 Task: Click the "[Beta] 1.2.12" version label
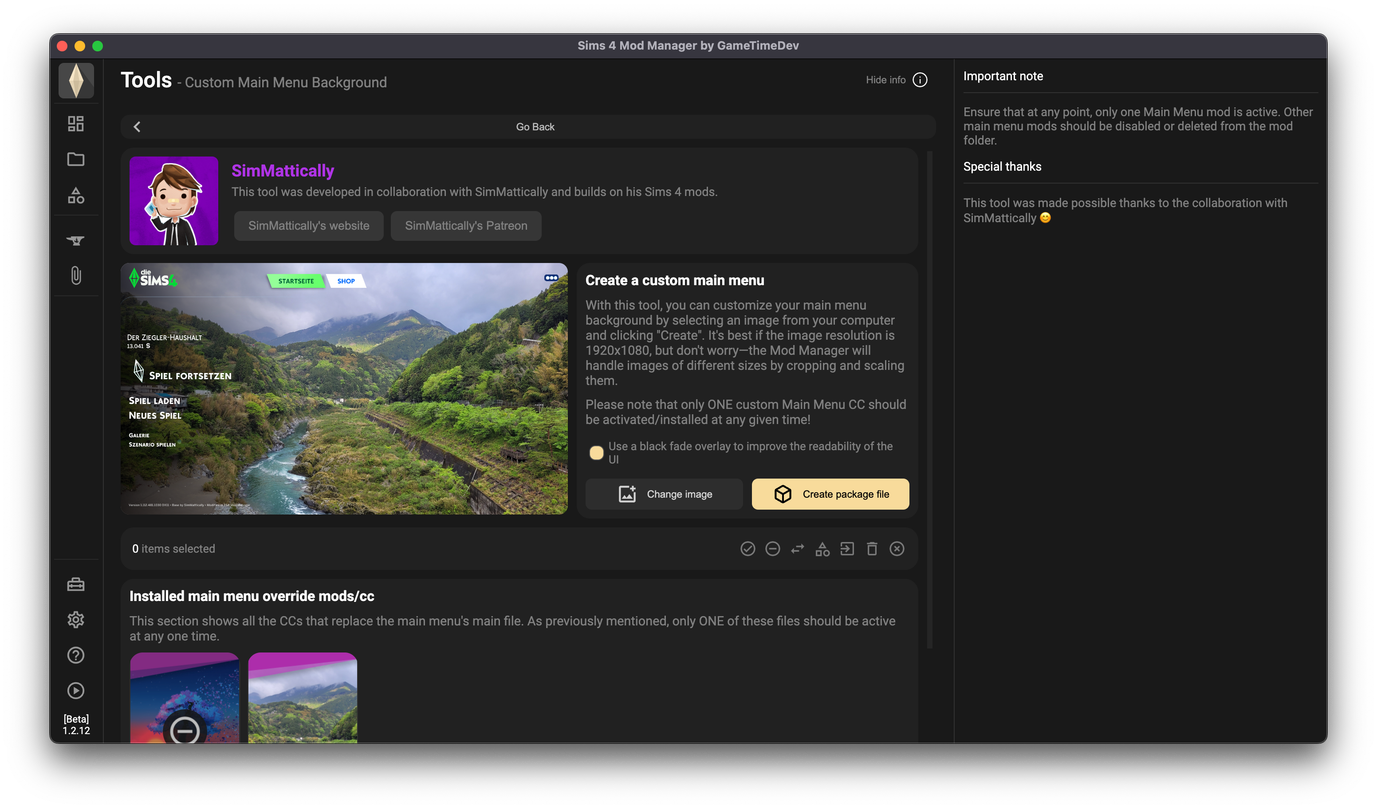click(76, 725)
